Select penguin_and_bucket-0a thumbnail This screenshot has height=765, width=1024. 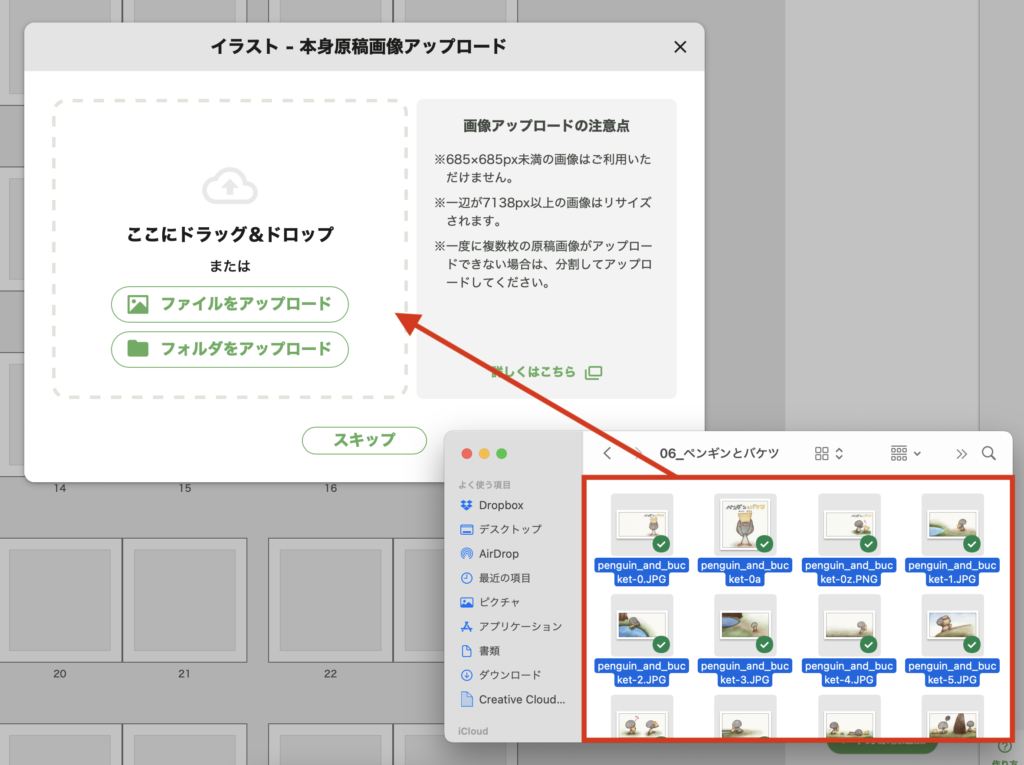pos(743,524)
